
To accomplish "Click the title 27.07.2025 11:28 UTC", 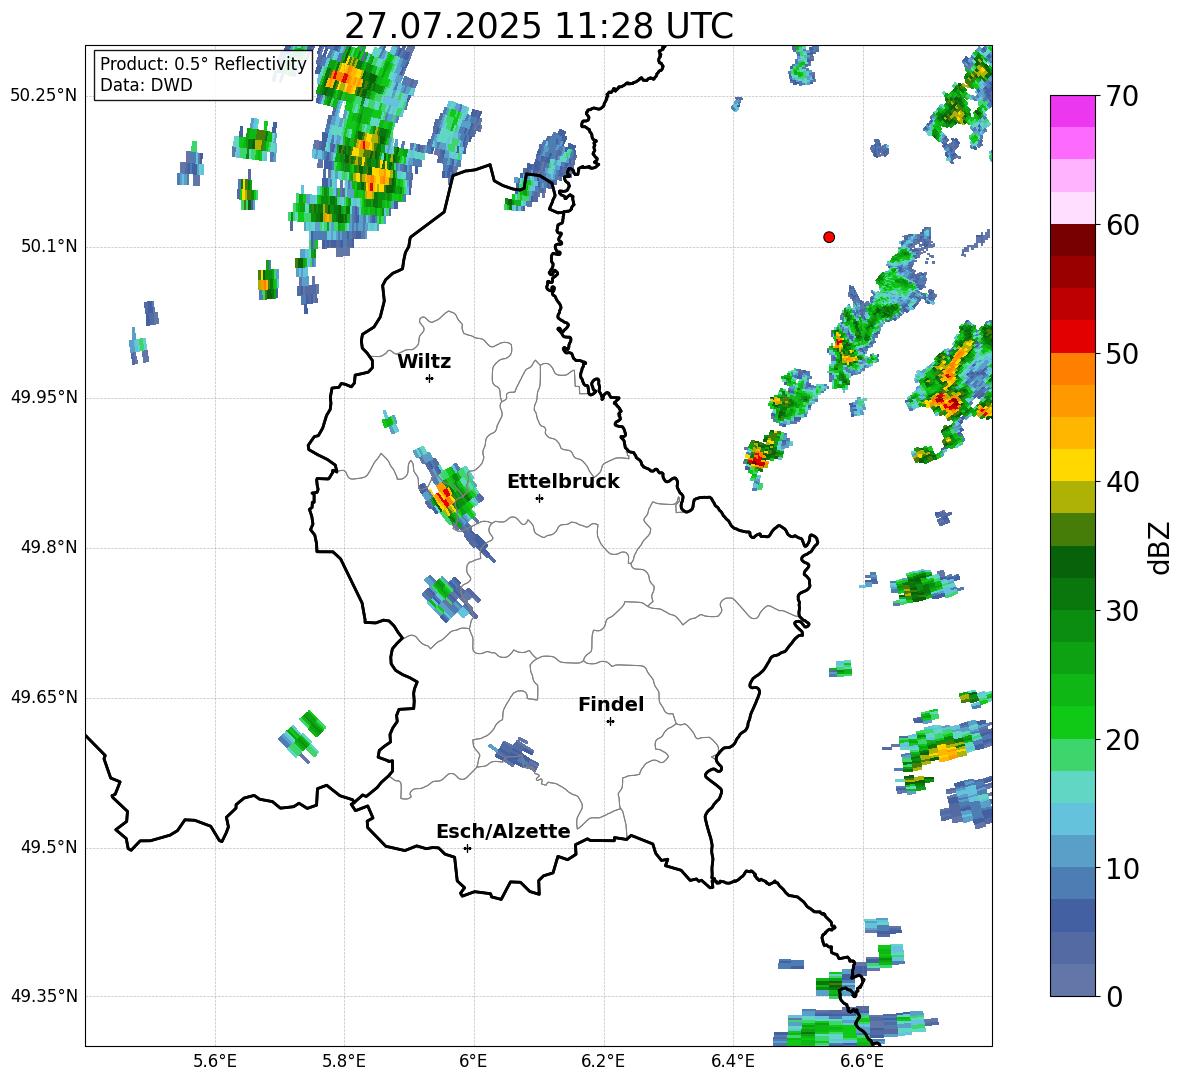I will [539, 26].
